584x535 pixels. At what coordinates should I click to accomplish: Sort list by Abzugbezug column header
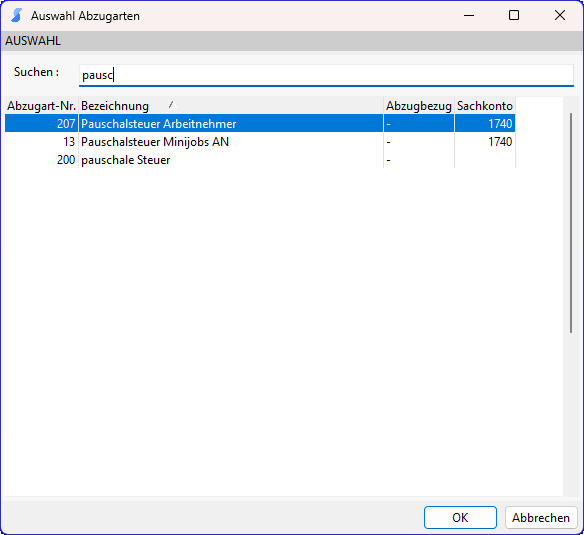[419, 106]
